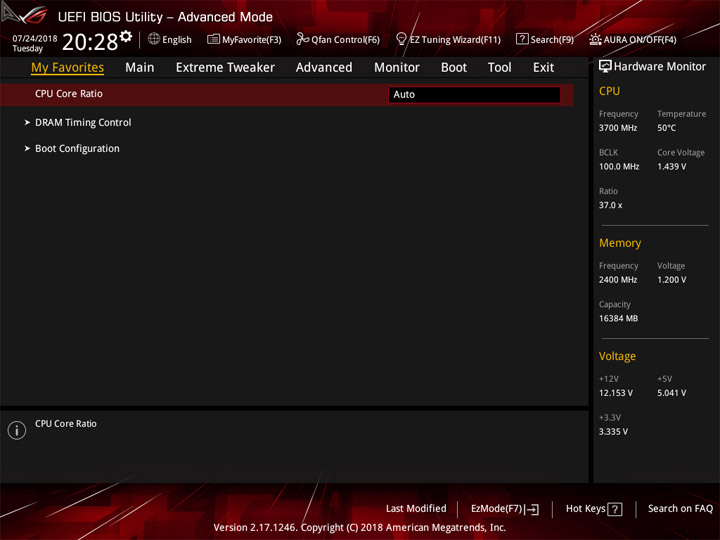
Task: Click CPU Core Ratio help description
Action: (66, 424)
